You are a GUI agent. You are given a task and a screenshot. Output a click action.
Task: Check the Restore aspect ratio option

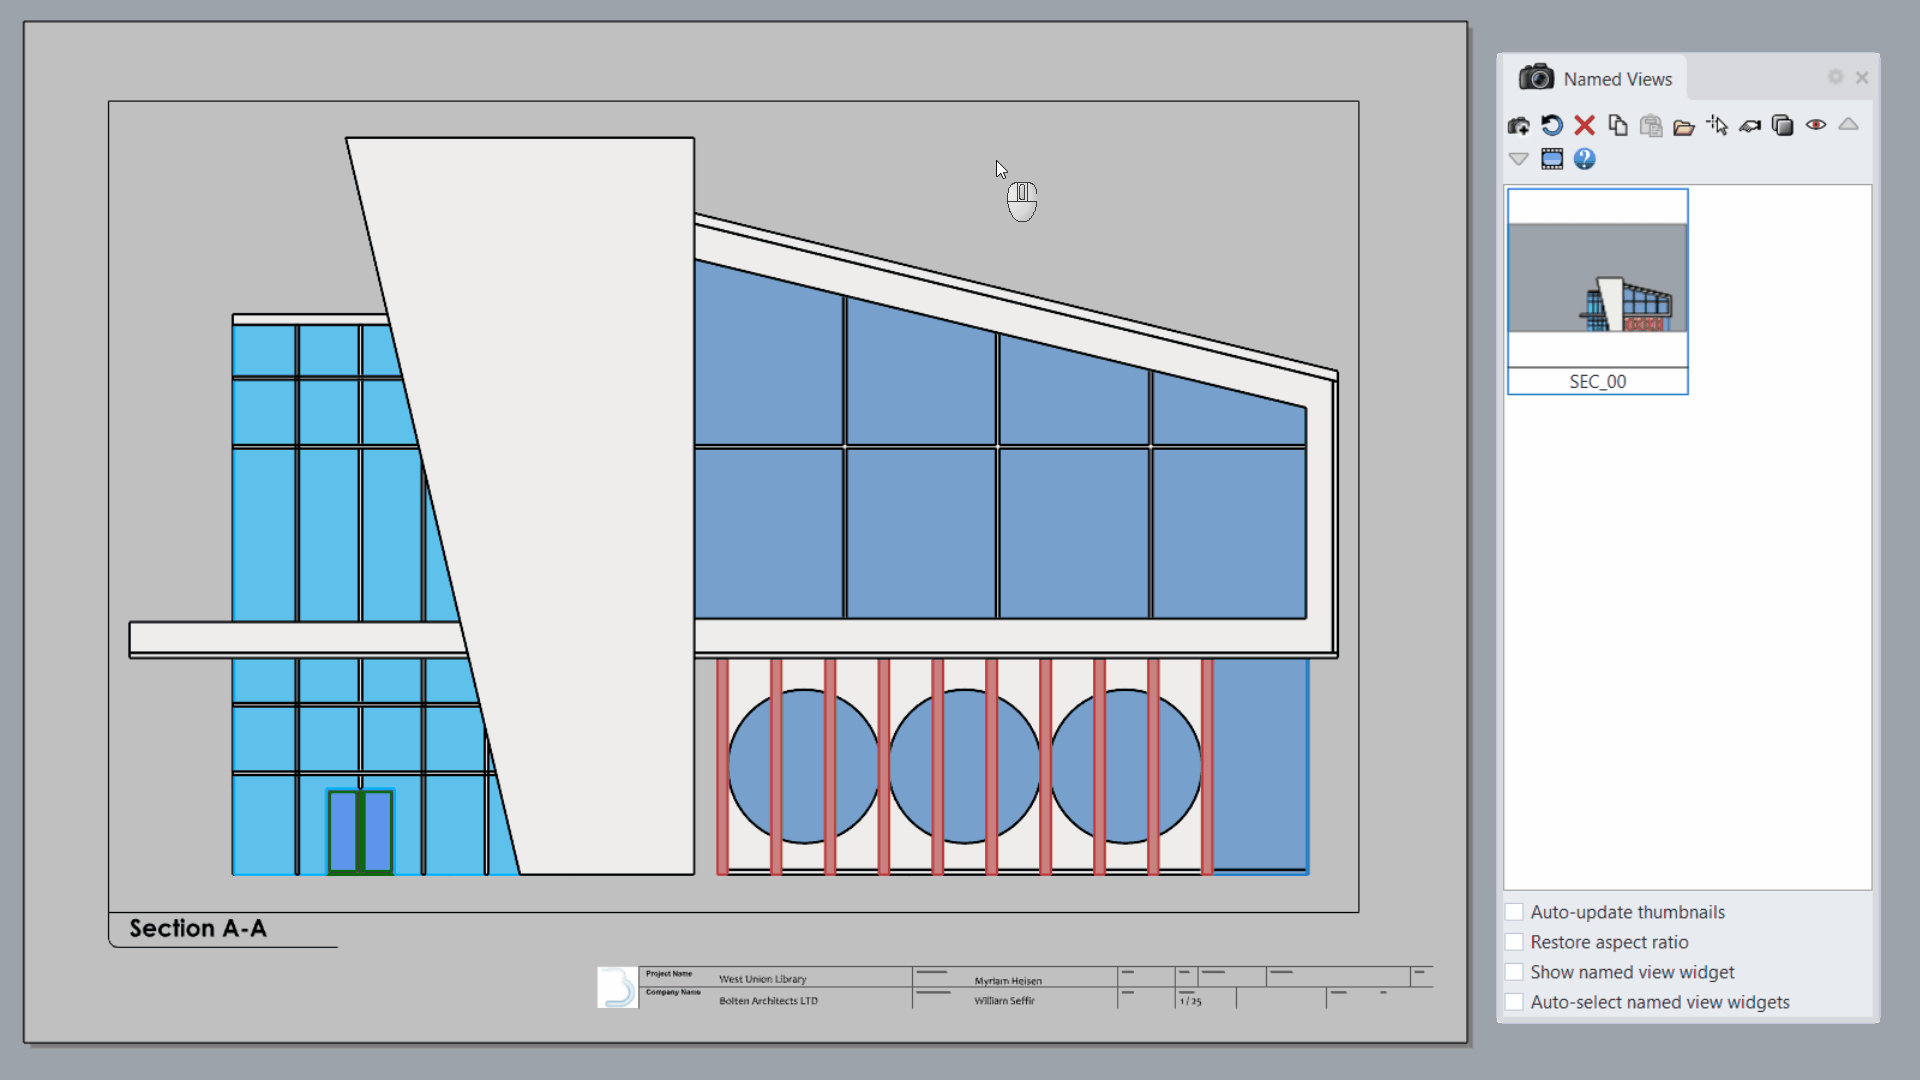tap(1514, 942)
